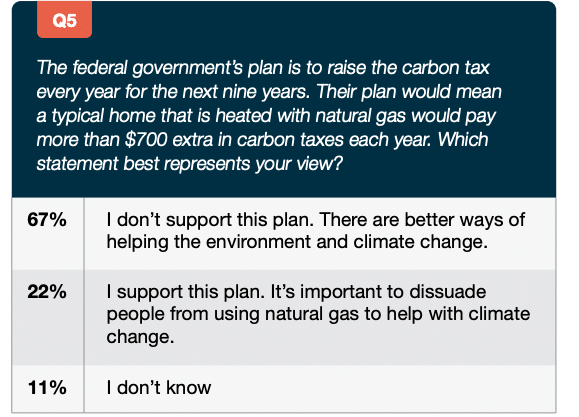Screen dimensions: 579x417
Task: Click "Their plan would mean" in the question
Action: click(409, 92)
